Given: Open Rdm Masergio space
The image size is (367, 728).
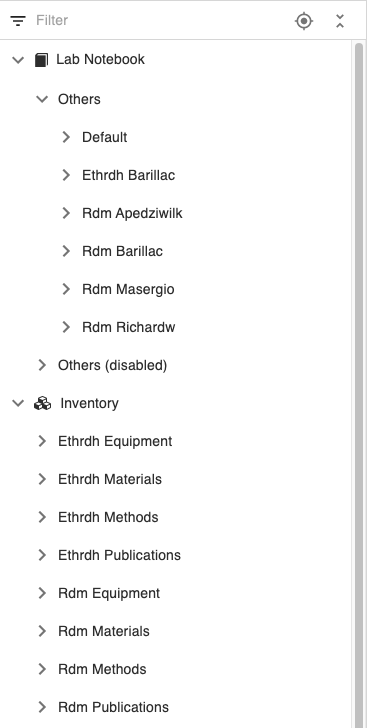Looking at the screenshot, I should [128, 289].
